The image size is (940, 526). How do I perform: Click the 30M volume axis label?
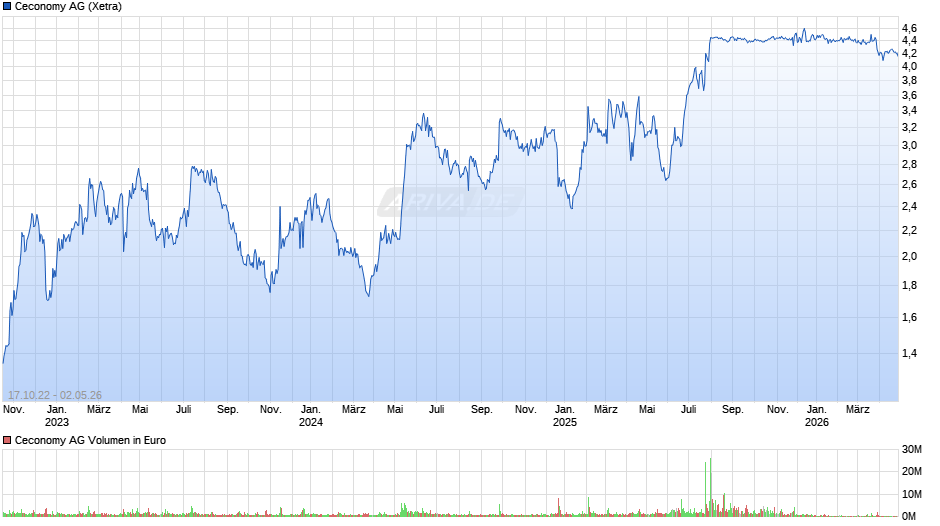(911, 449)
